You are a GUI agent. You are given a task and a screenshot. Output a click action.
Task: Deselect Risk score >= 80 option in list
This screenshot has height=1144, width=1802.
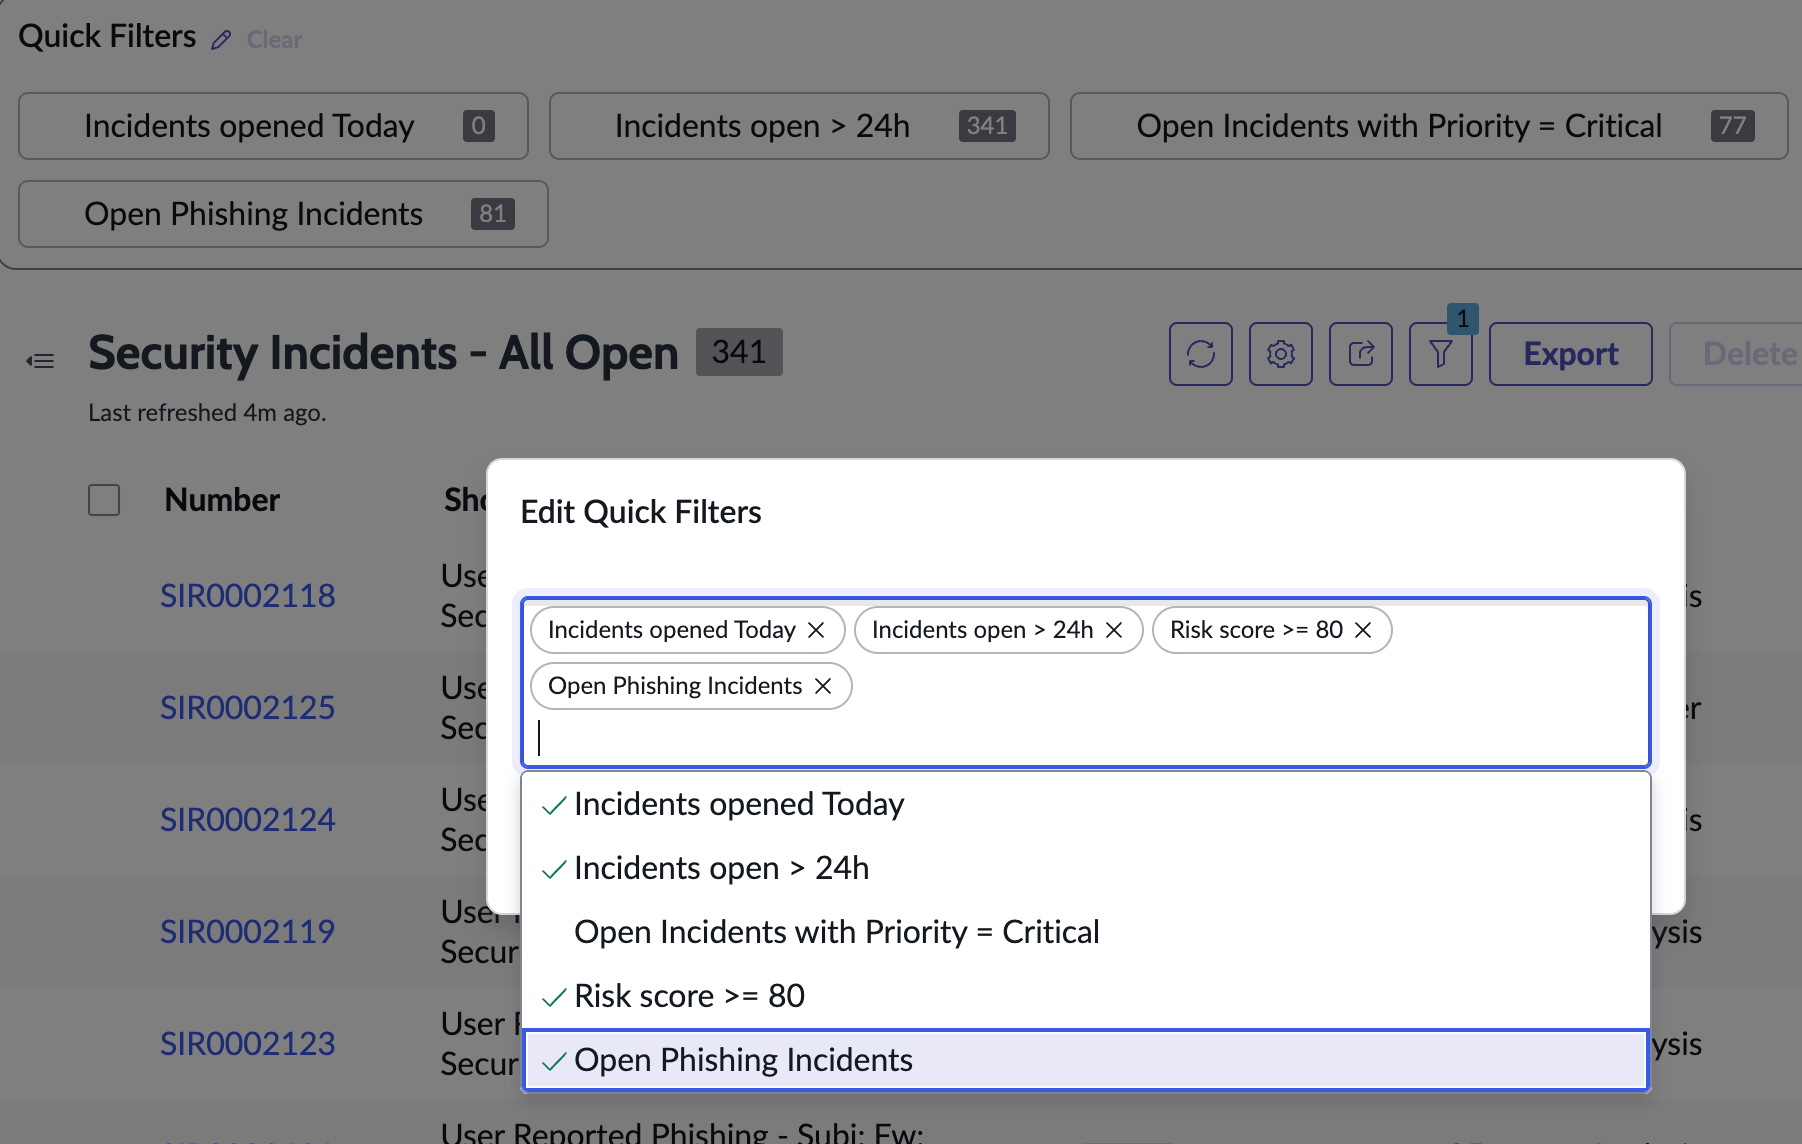point(1086,996)
